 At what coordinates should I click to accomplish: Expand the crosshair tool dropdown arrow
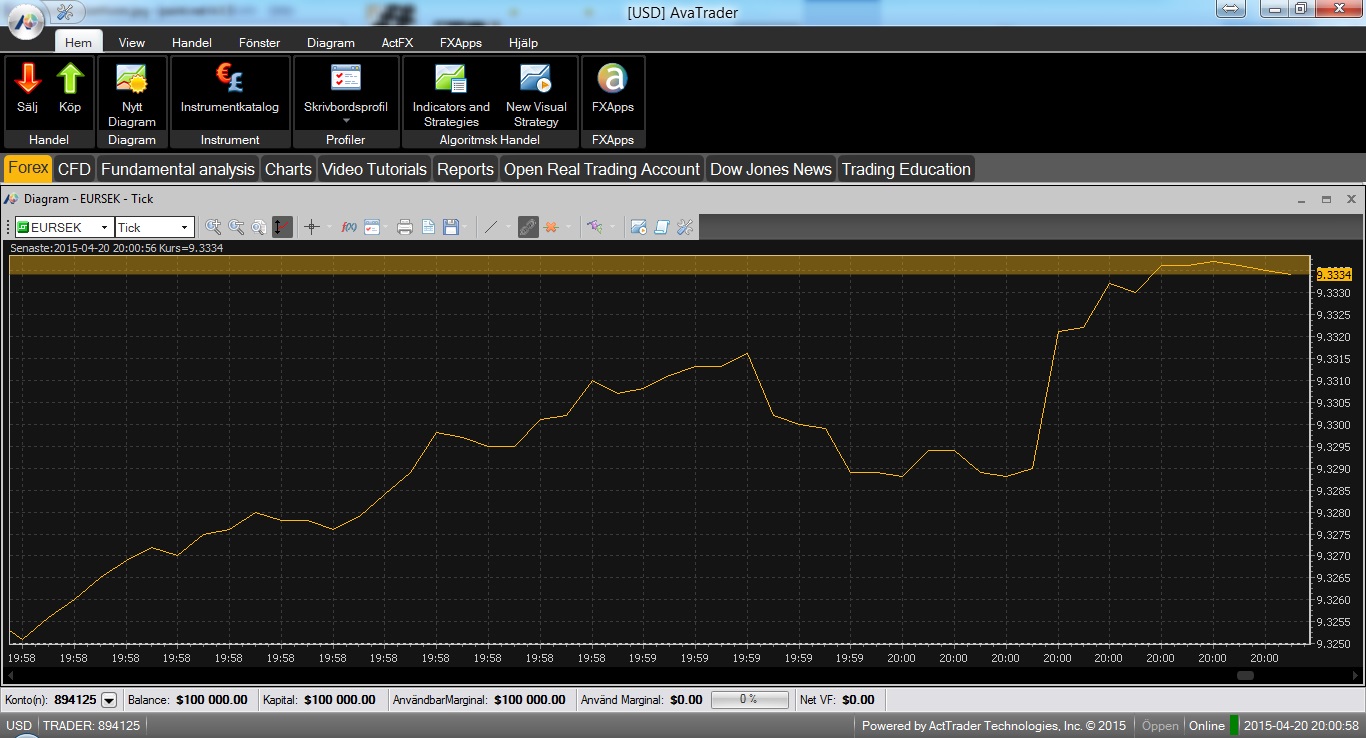click(x=329, y=227)
